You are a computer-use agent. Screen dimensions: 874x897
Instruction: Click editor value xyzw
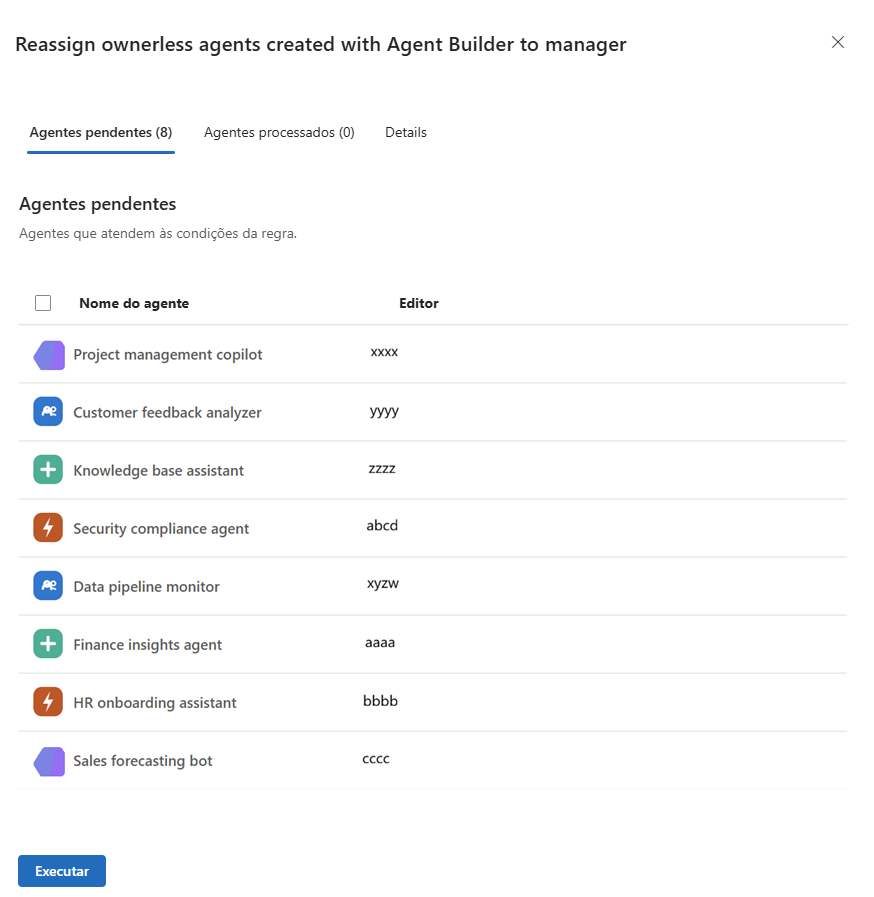pyautogui.click(x=383, y=584)
